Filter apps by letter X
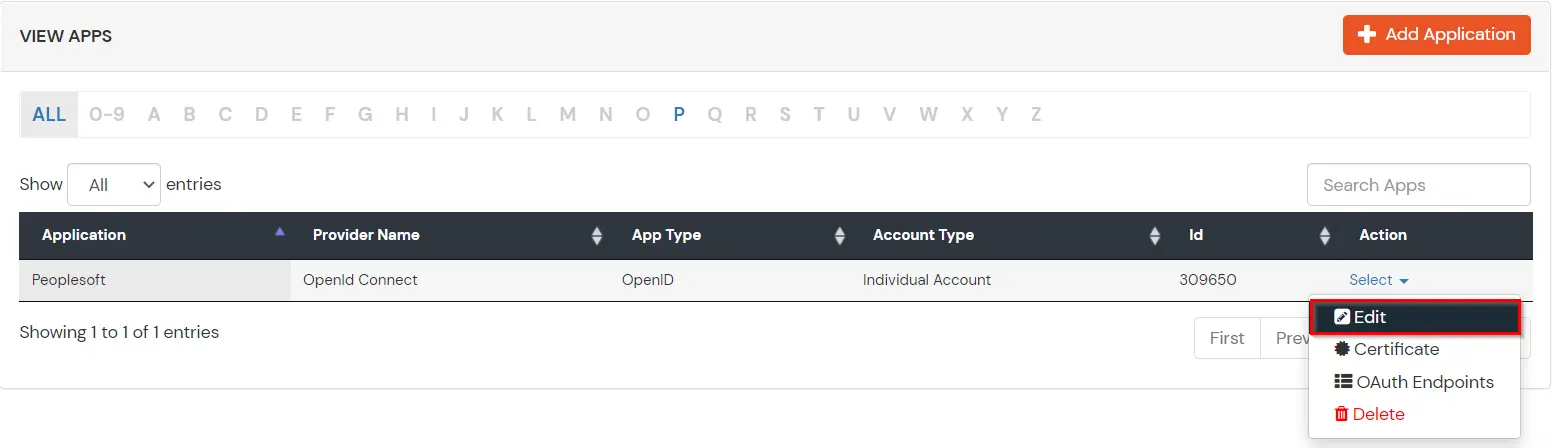The image size is (1552, 448). (967, 114)
